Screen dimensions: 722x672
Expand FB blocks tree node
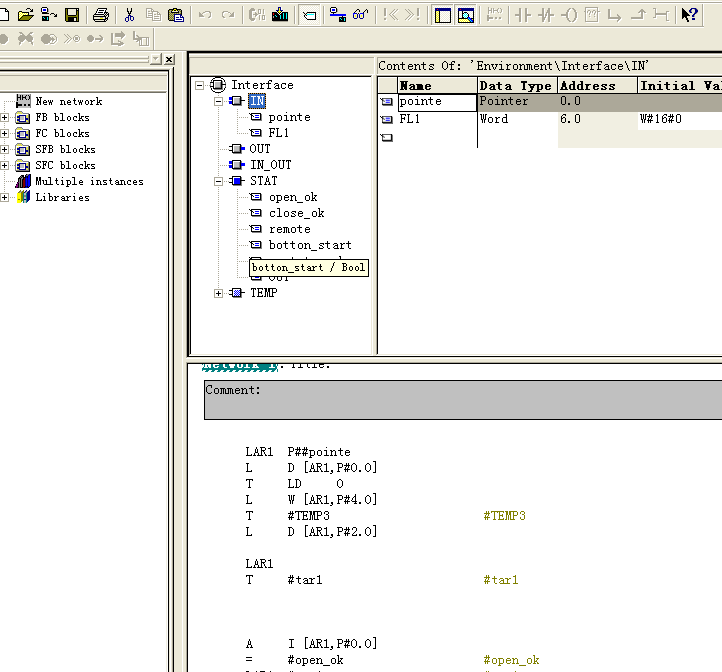(x=4, y=117)
